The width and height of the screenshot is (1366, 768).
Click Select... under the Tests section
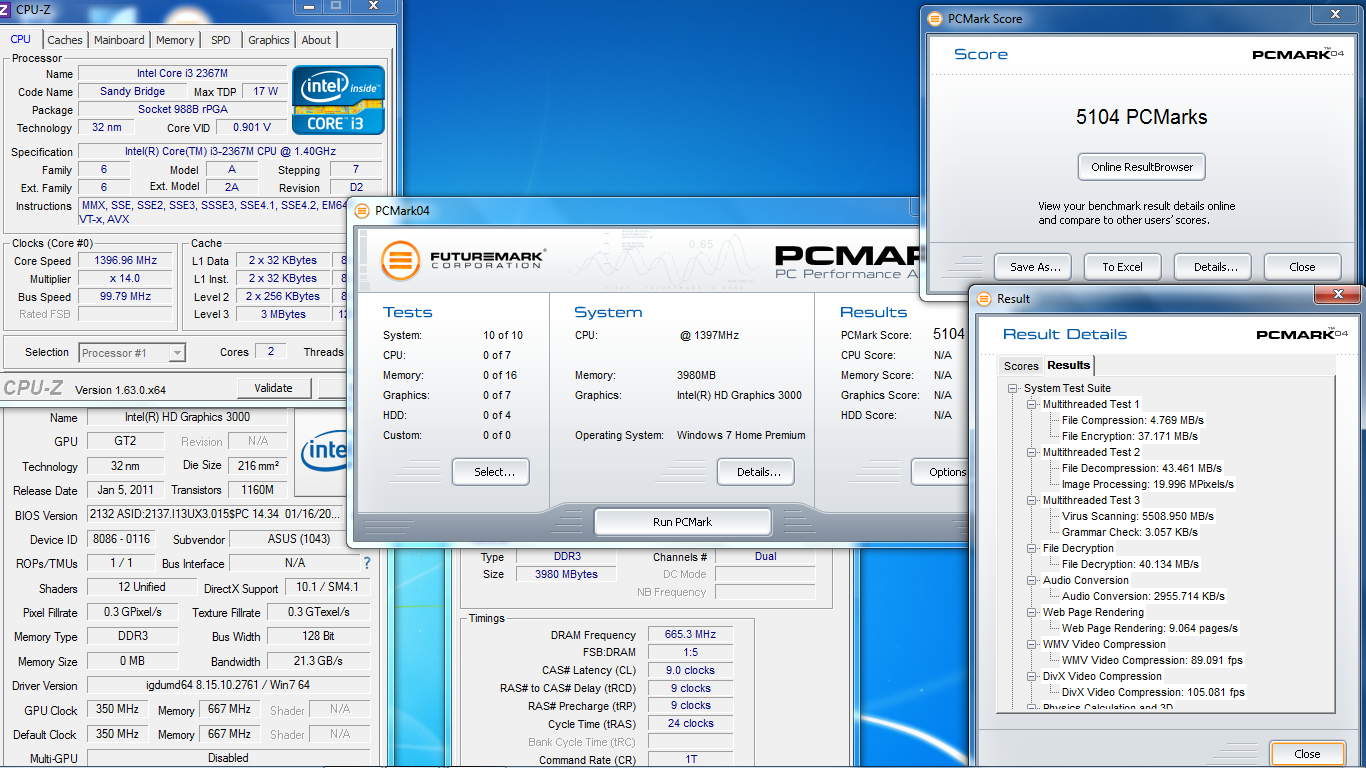coord(491,472)
